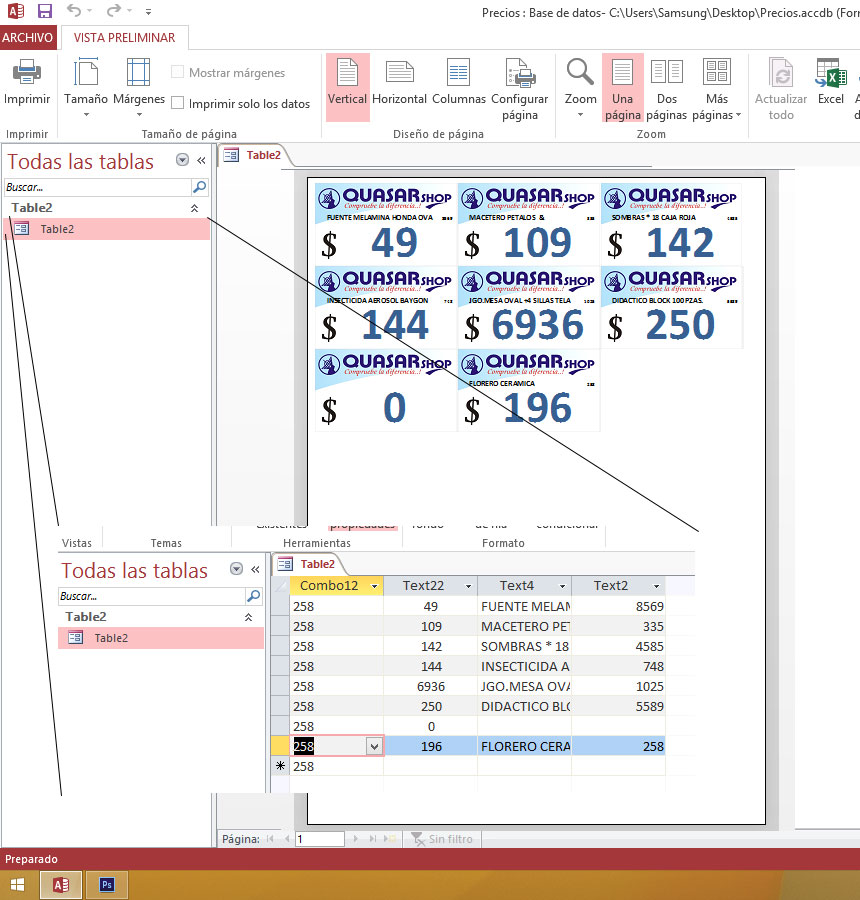Click the Text22 cell with 6936
Viewport: 860px width, 900px height.
point(431,686)
